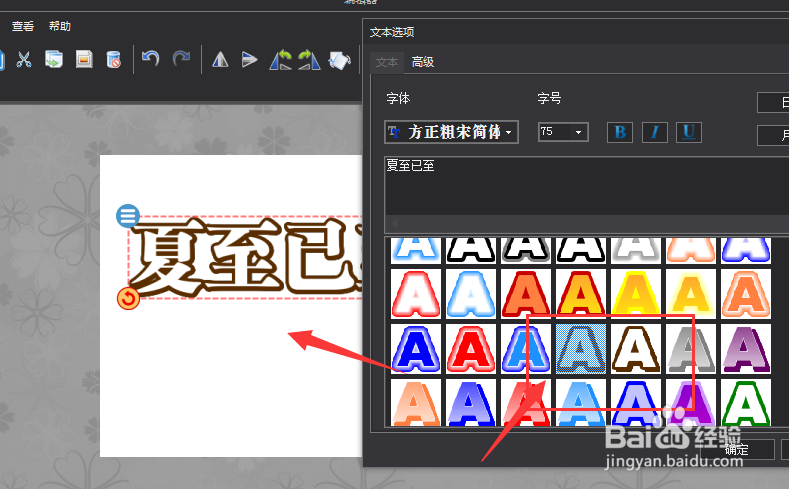Open the 方正粗宋简体 font dropdown

[x=451, y=132]
